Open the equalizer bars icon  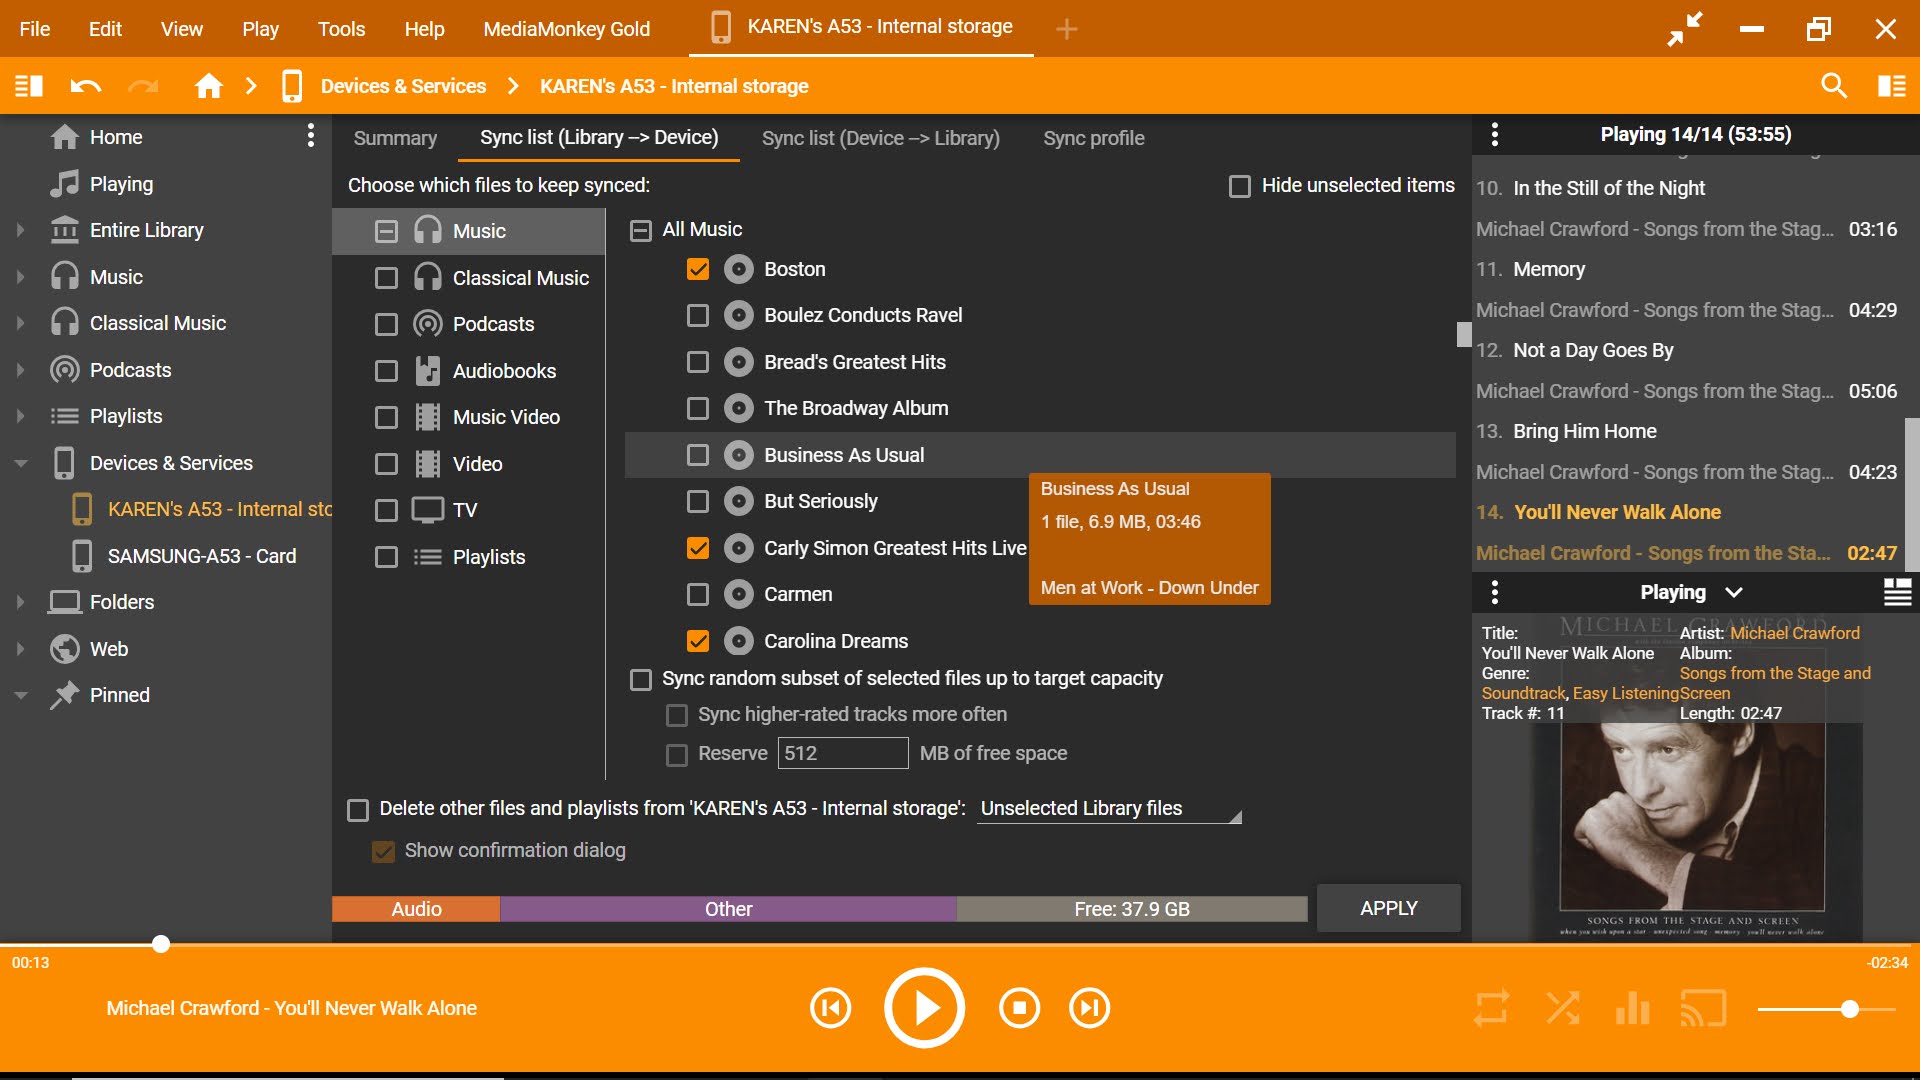(x=1632, y=1008)
